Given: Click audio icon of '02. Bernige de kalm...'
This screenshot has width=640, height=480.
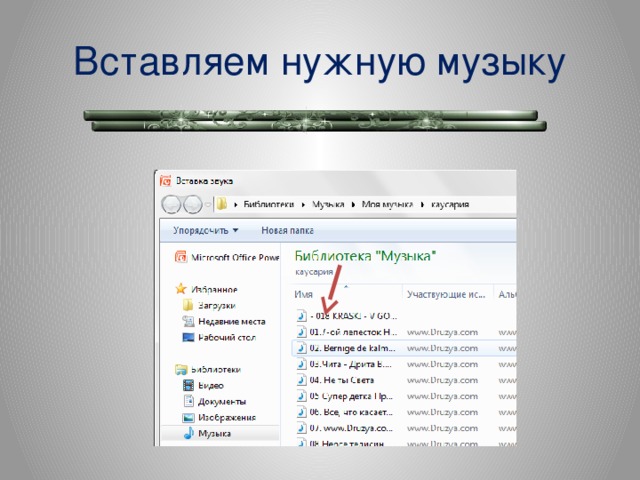Looking at the screenshot, I should tap(301, 348).
